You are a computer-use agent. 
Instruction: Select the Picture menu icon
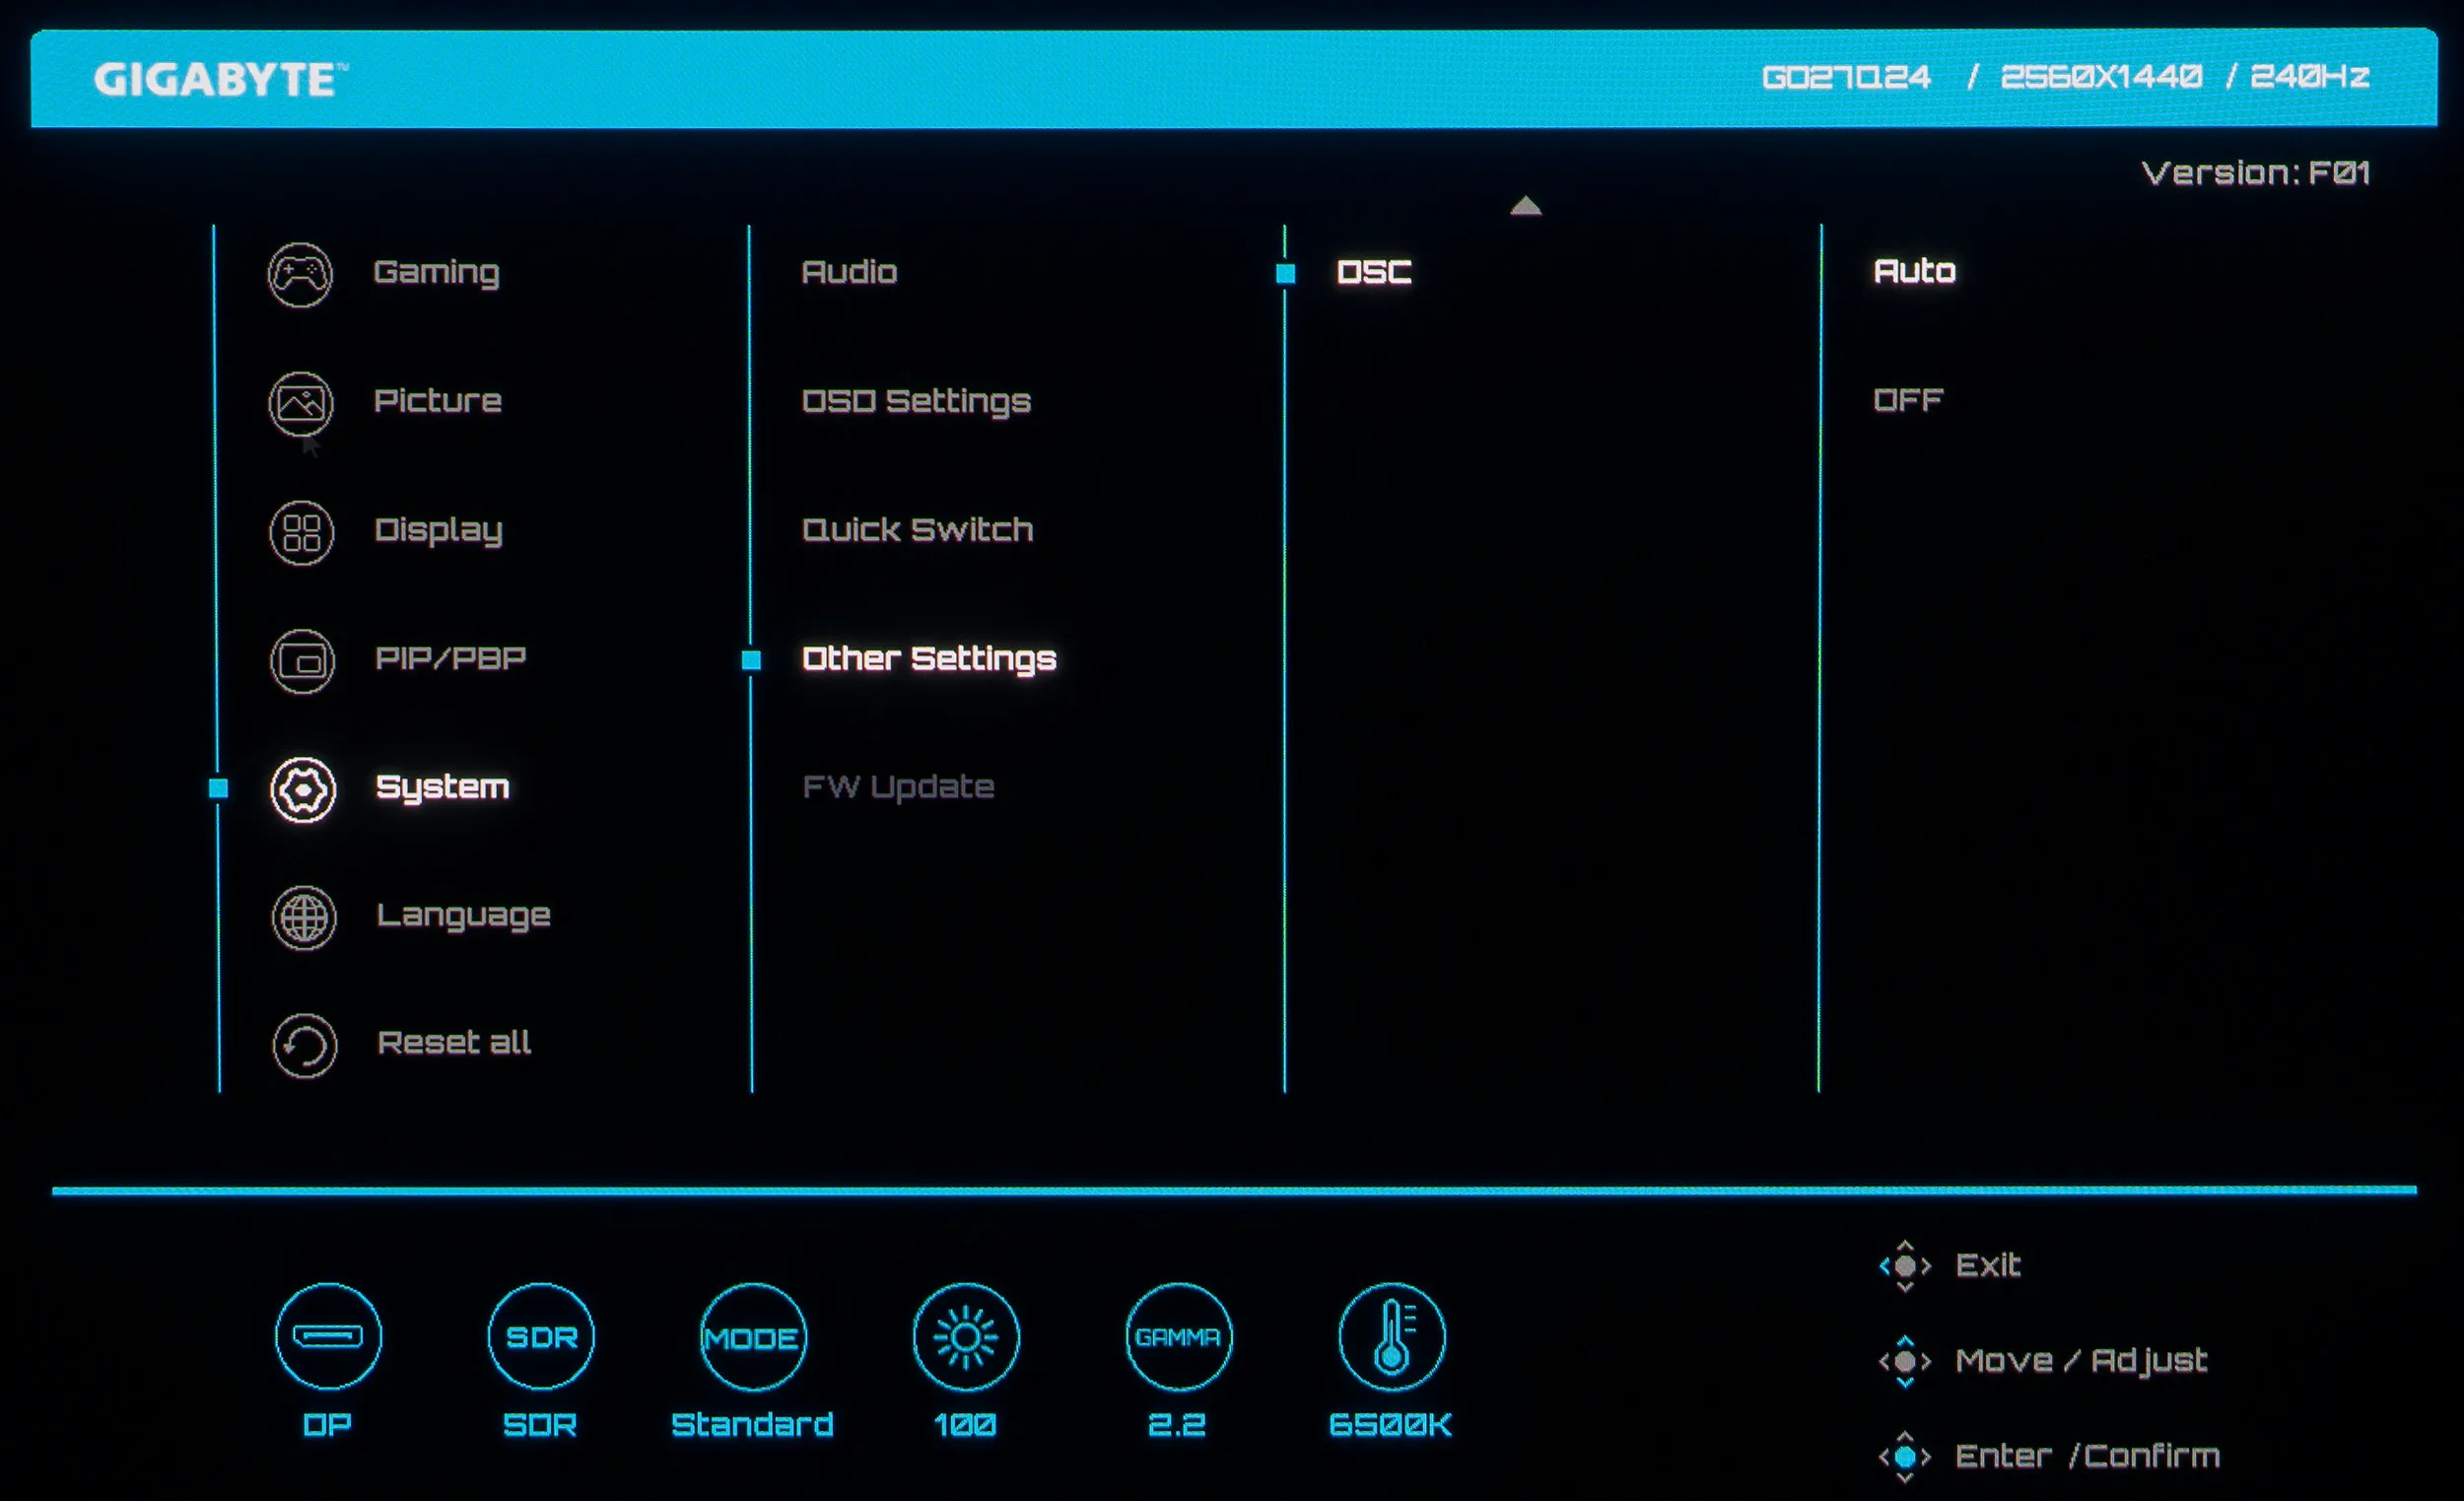point(300,403)
